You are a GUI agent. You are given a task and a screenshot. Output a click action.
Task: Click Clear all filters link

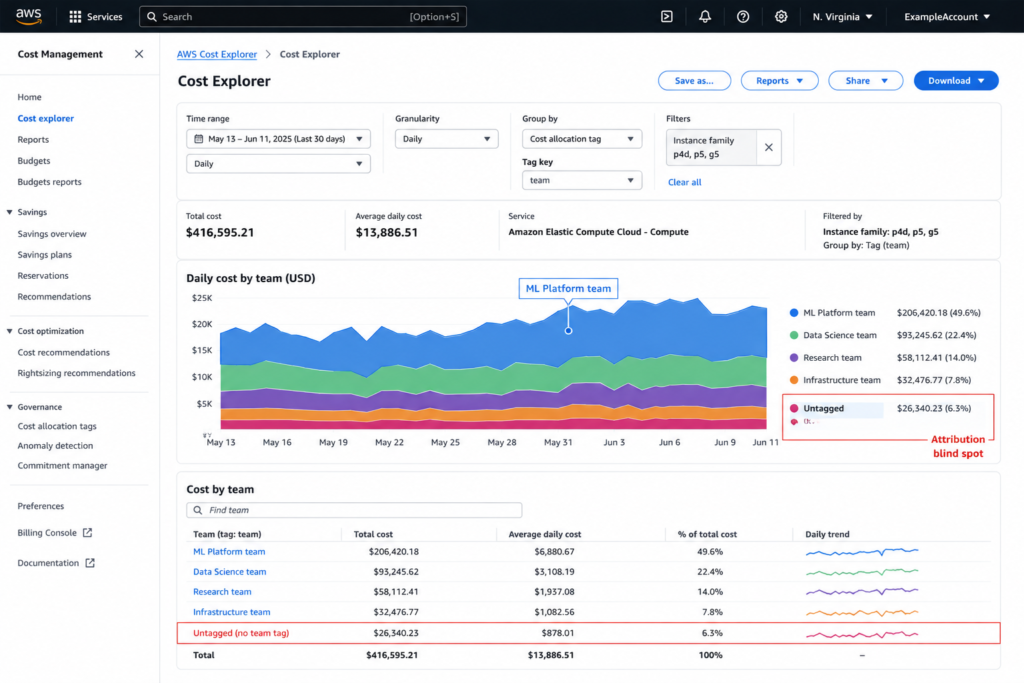[684, 182]
